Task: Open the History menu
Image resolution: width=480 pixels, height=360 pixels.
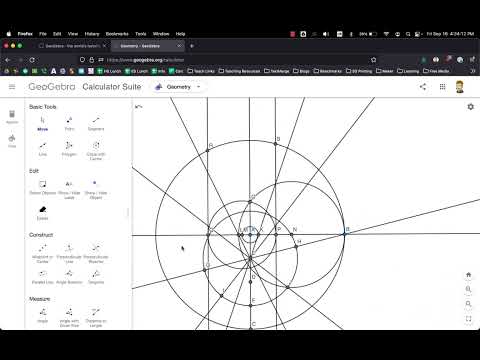Action: tap(92, 34)
